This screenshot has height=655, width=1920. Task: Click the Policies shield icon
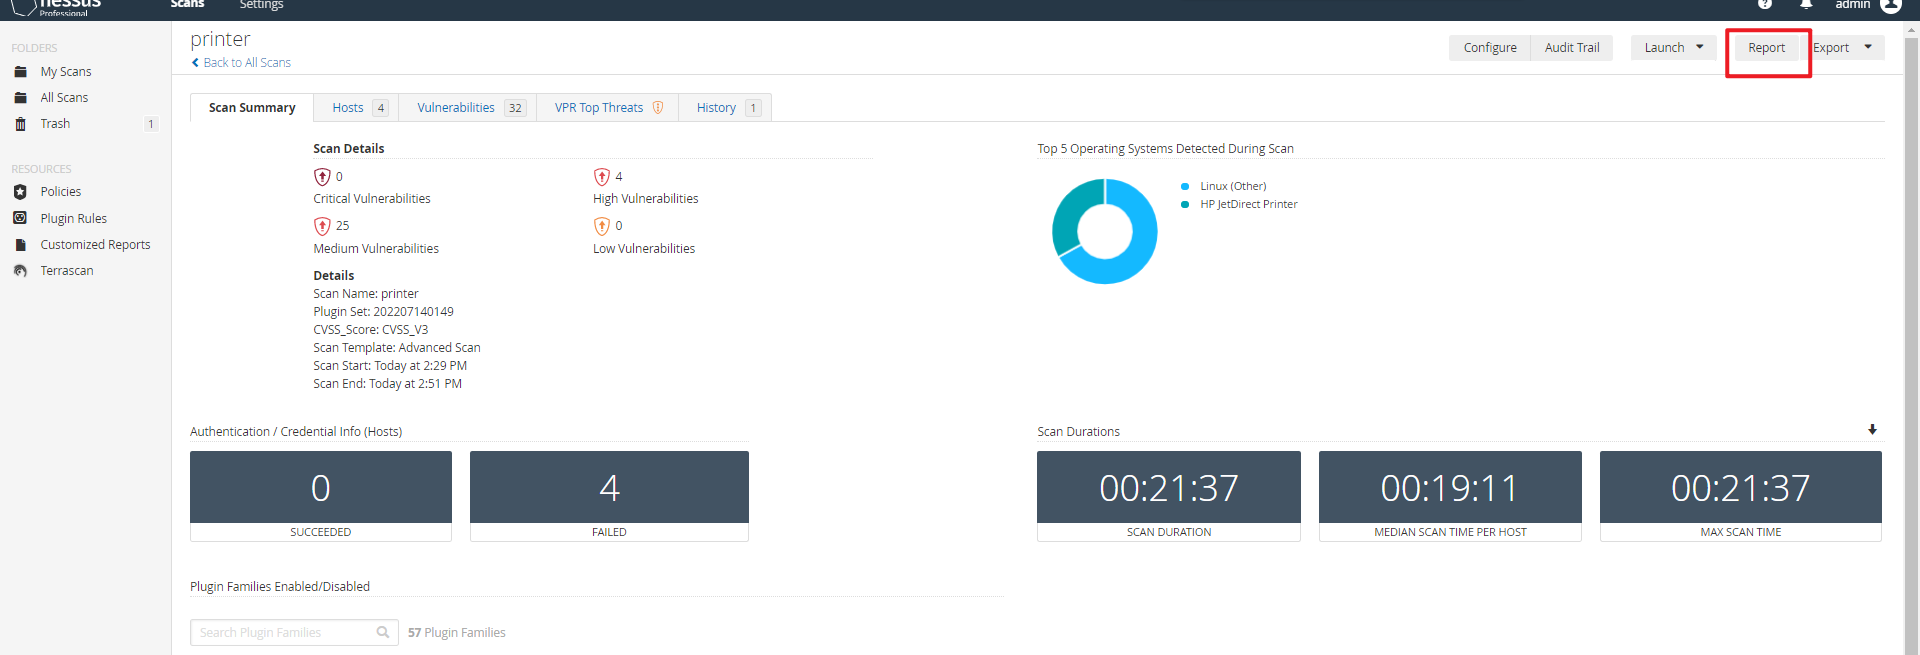point(20,192)
